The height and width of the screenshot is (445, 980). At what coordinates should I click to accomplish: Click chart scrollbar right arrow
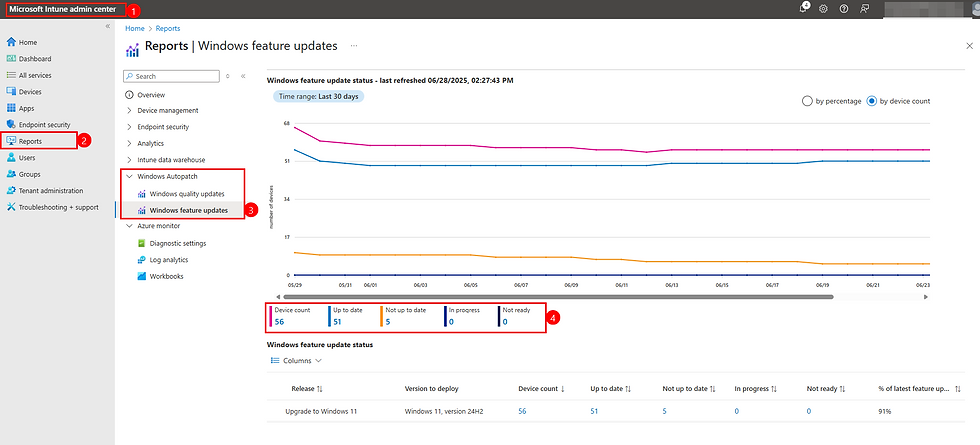tap(926, 297)
